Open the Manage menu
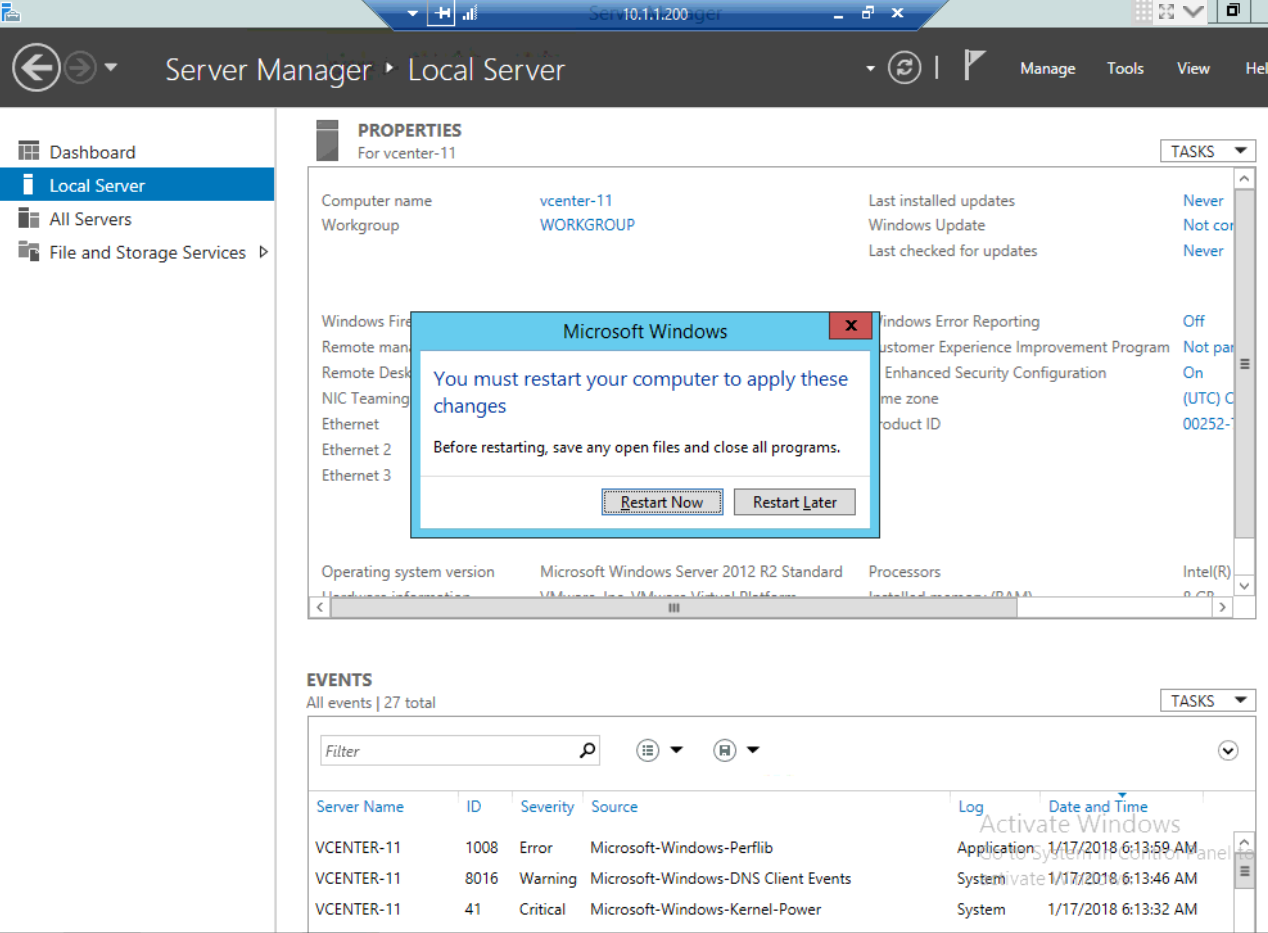The height and width of the screenshot is (933, 1268). click(x=1047, y=68)
